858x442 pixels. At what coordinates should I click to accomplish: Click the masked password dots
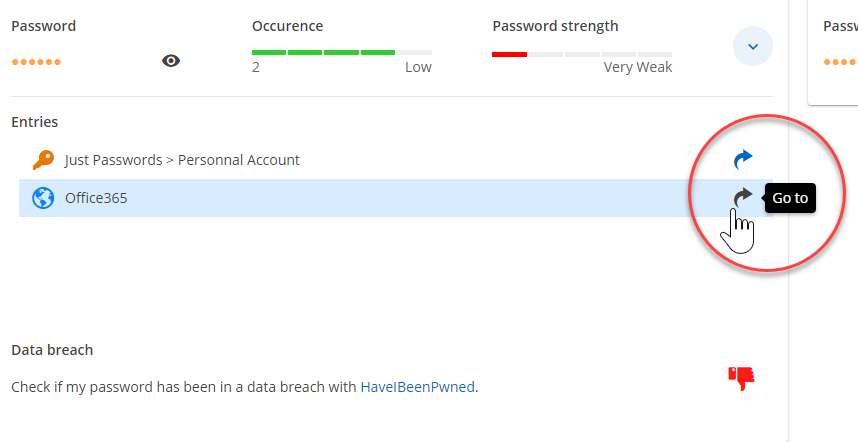click(36, 62)
